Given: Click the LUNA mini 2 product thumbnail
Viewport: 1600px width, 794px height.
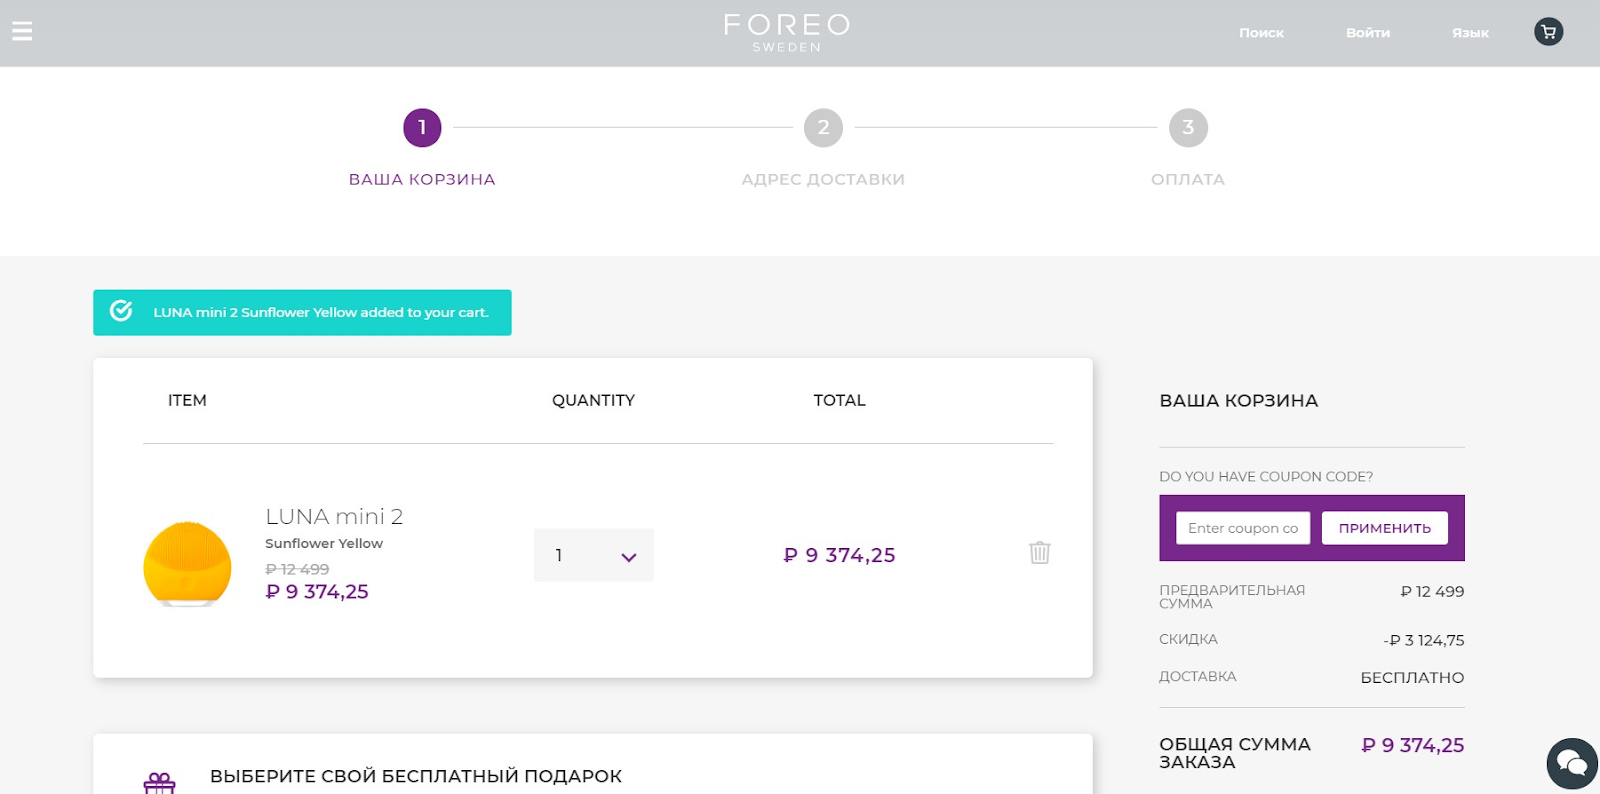Looking at the screenshot, I should click(x=187, y=564).
